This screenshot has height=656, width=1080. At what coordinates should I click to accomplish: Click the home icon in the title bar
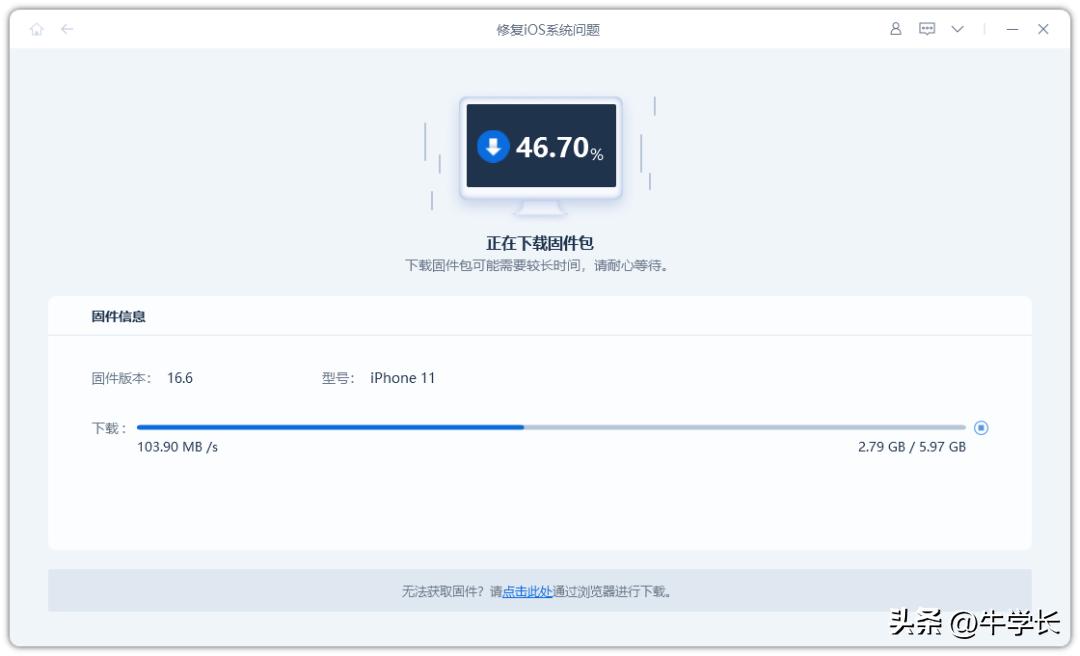[x=37, y=30]
